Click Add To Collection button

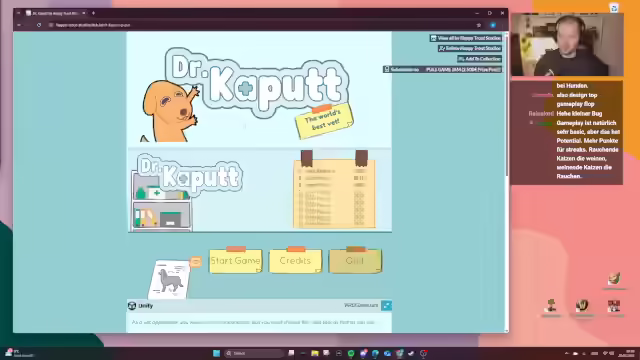479,59
